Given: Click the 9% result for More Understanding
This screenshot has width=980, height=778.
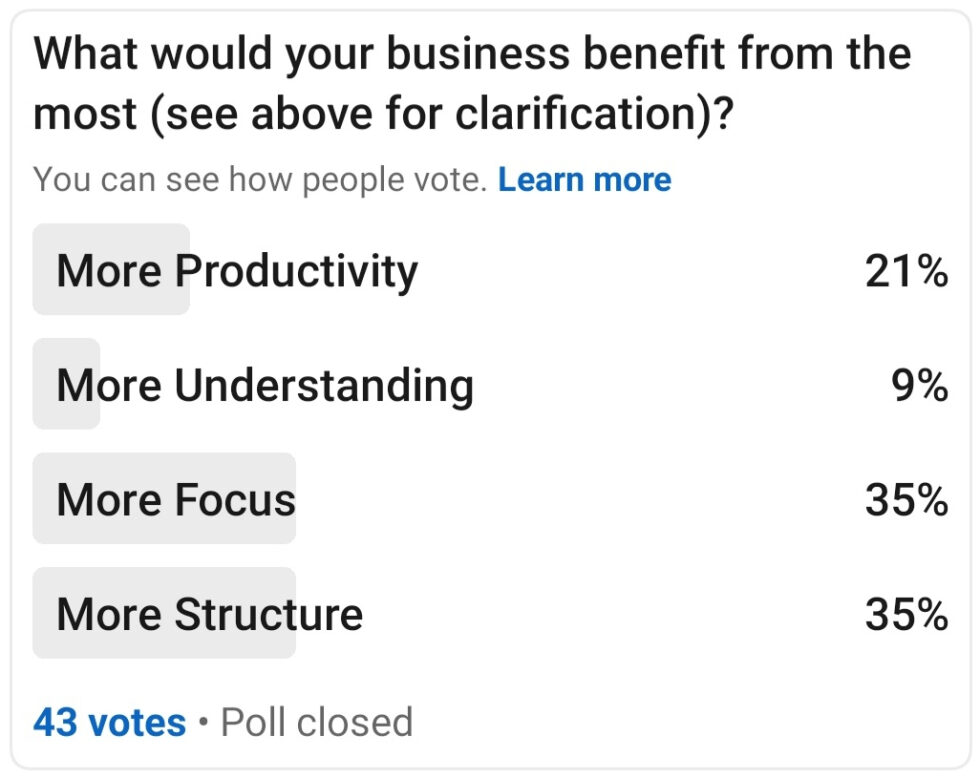Looking at the screenshot, I should point(917,385).
